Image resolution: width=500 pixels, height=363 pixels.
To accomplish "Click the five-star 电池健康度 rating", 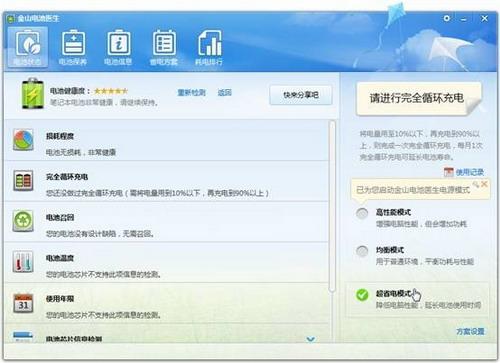I will [111, 91].
